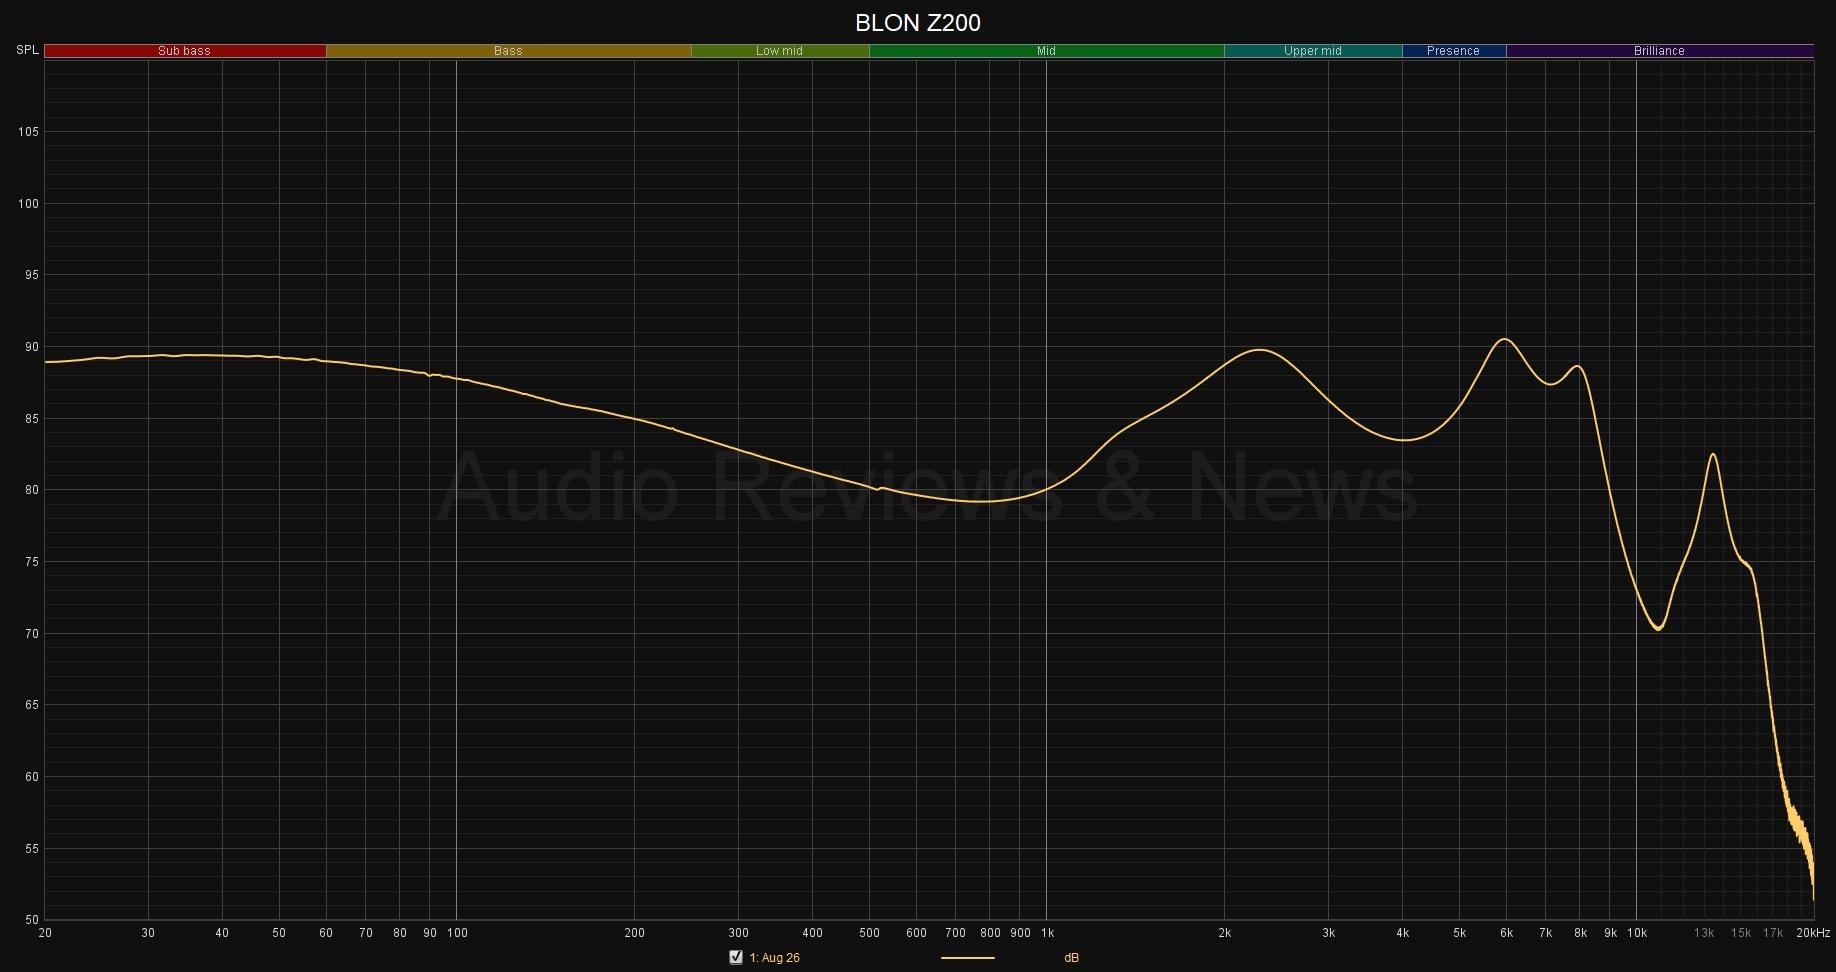Toggle the 1: Aug 26 trace checkbox
The image size is (1836, 972).
click(736, 957)
